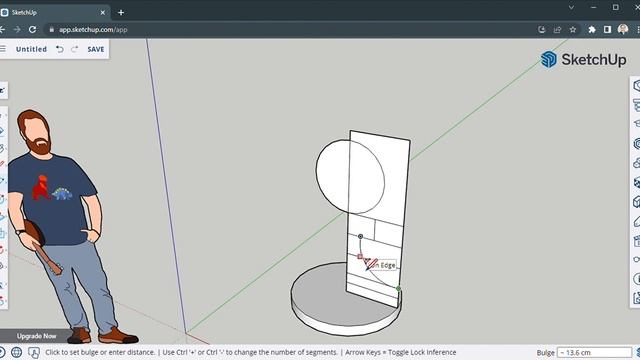The width and height of the screenshot is (640, 360).
Task: Open the Scenes clapperboard panel
Action: [637, 241]
